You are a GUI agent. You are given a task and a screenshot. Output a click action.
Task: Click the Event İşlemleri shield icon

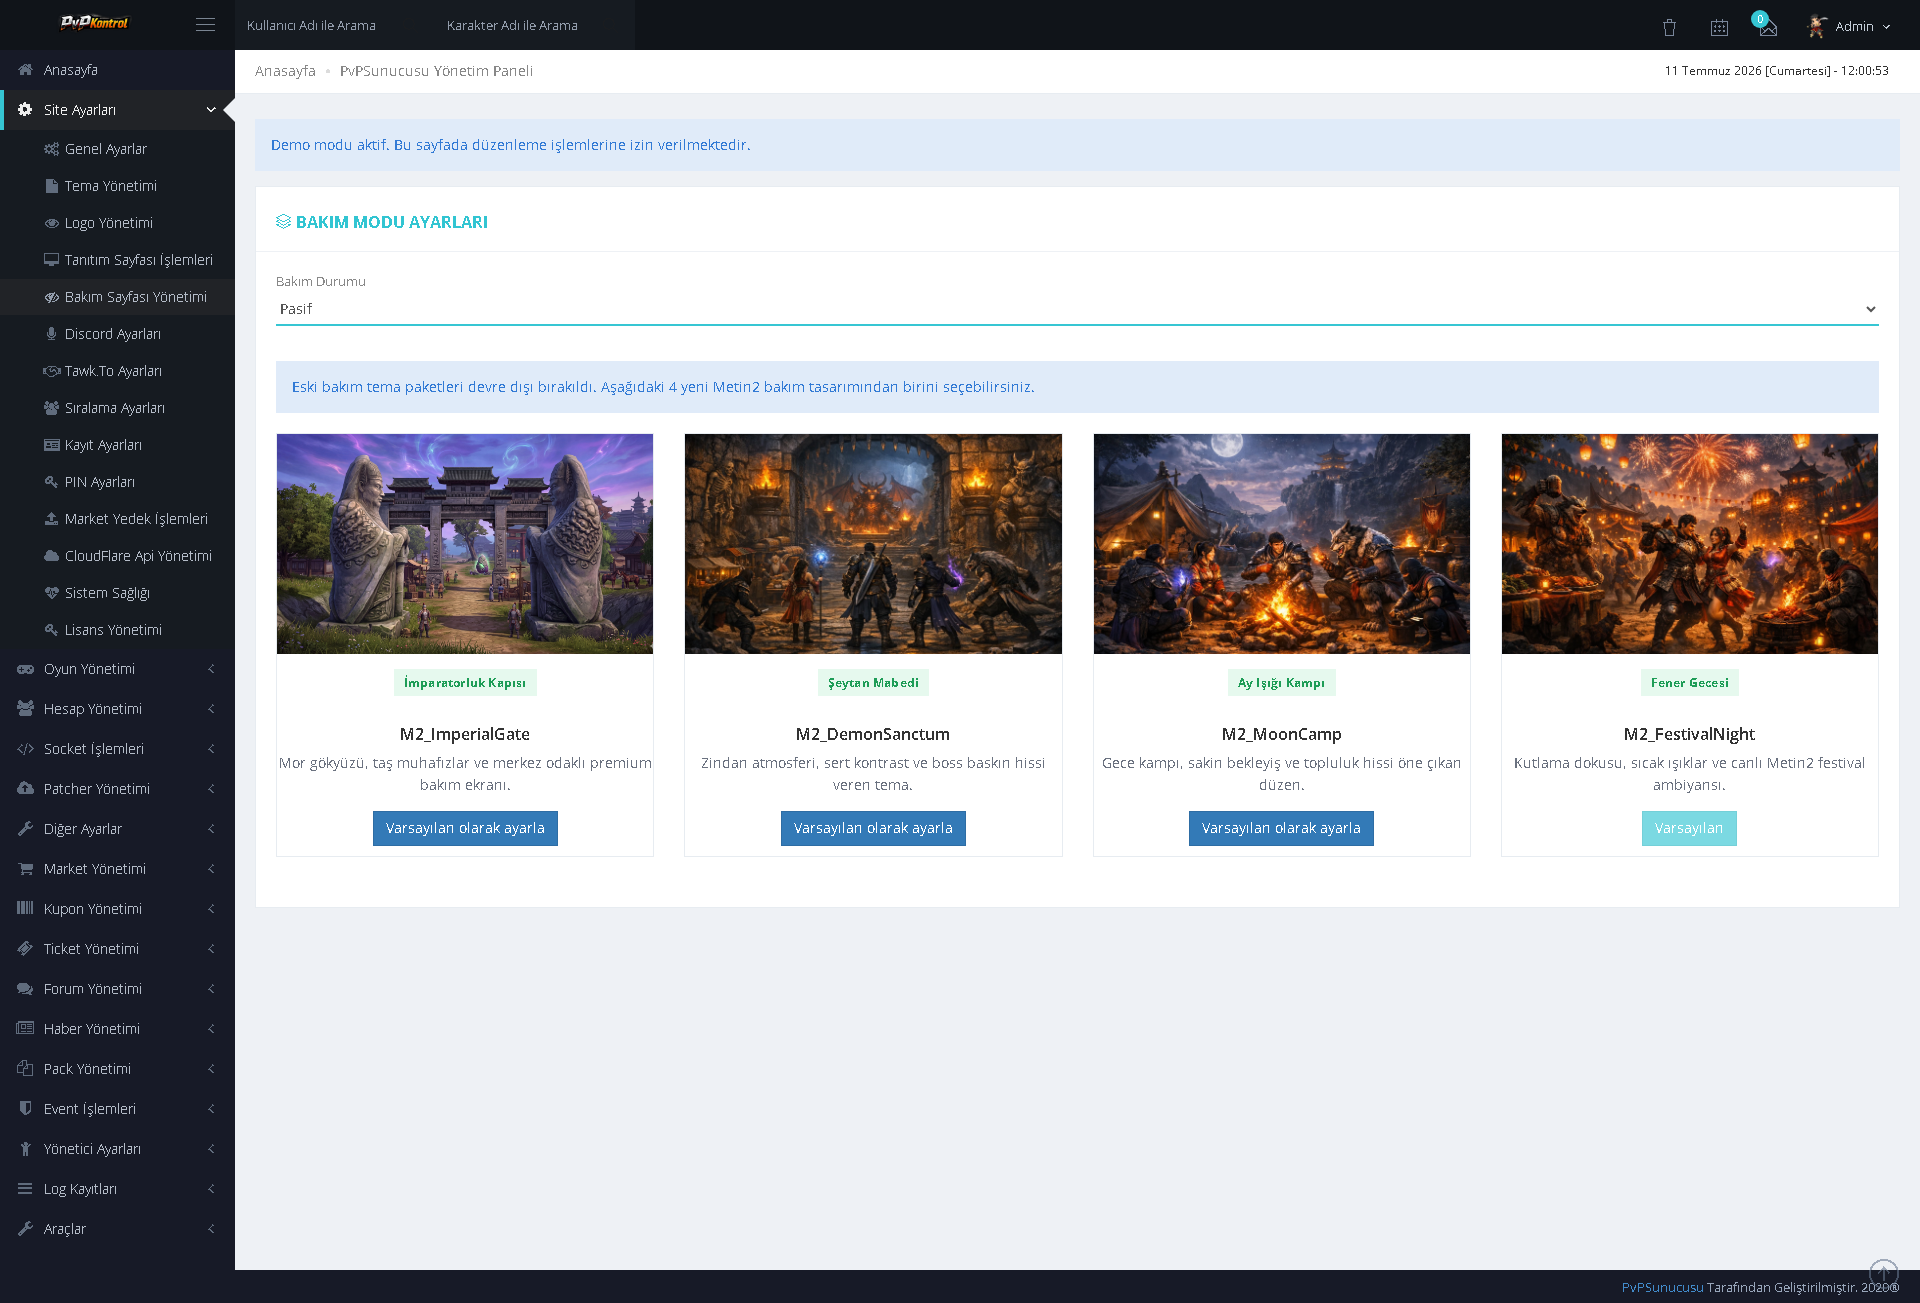25,1109
